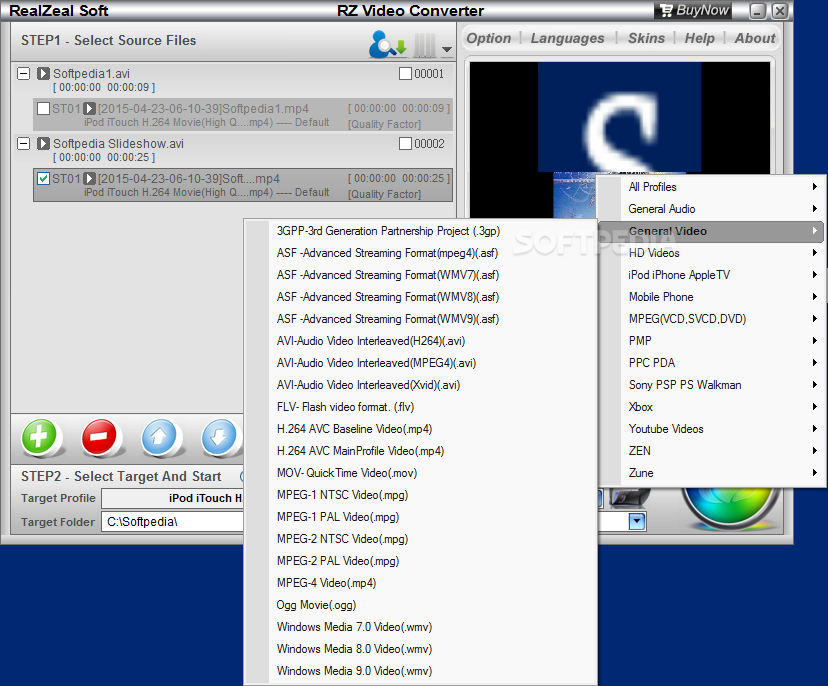Image resolution: width=828 pixels, height=686 pixels.
Task: Choose MPEG-4 Video(.mp4)
Action: [x=421, y=584]
